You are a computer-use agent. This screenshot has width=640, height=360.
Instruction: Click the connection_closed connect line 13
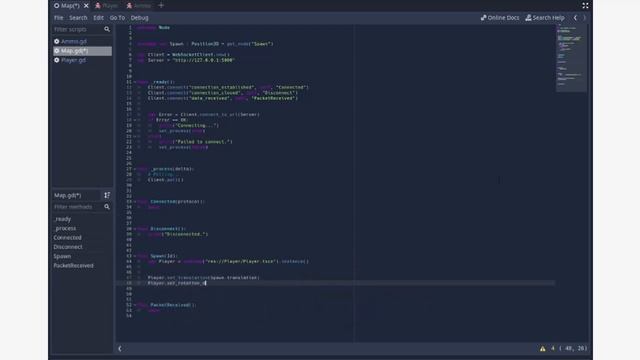[223, 93]
